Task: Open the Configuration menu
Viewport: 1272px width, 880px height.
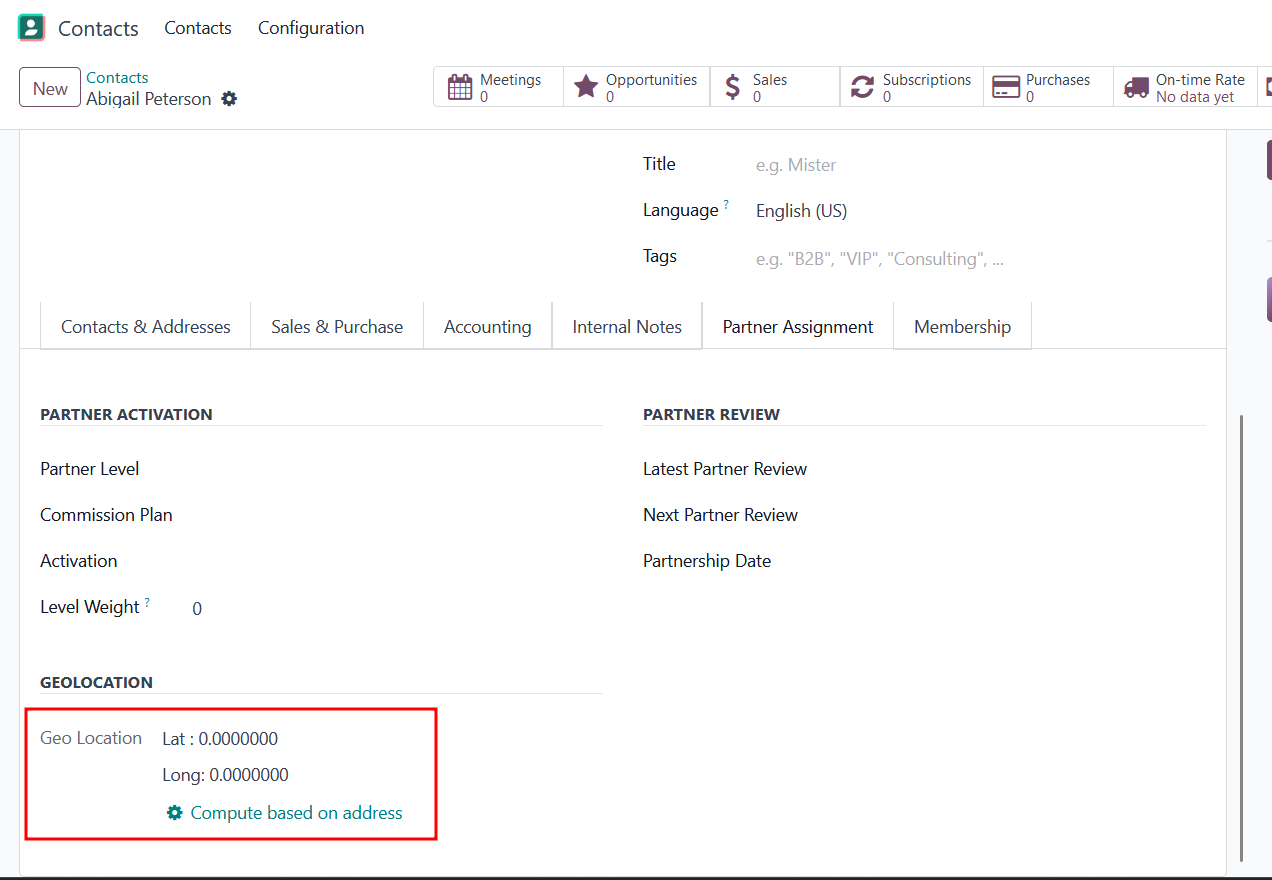Action: (x=311, y=28)
